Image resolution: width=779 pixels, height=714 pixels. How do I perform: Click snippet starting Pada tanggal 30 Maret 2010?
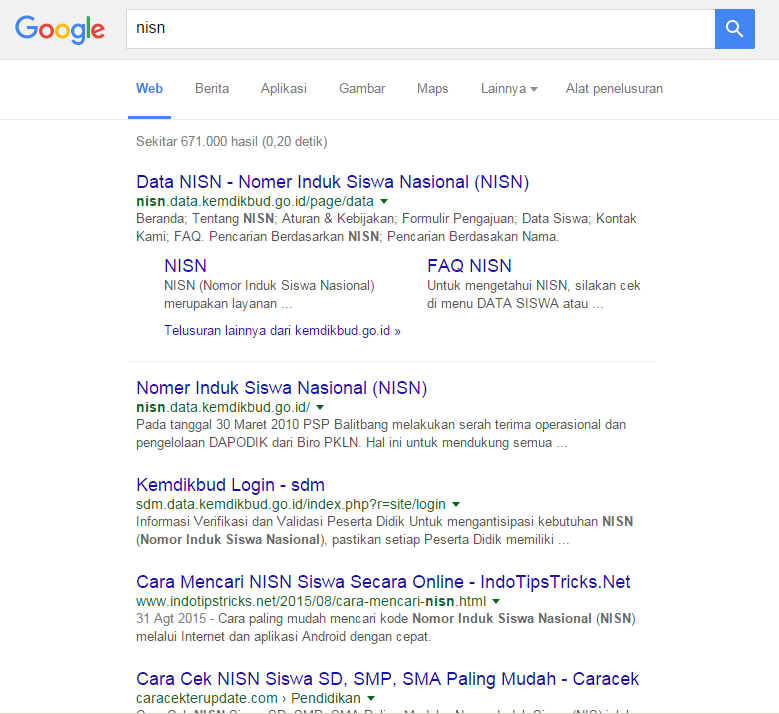(x=381, y=434)
